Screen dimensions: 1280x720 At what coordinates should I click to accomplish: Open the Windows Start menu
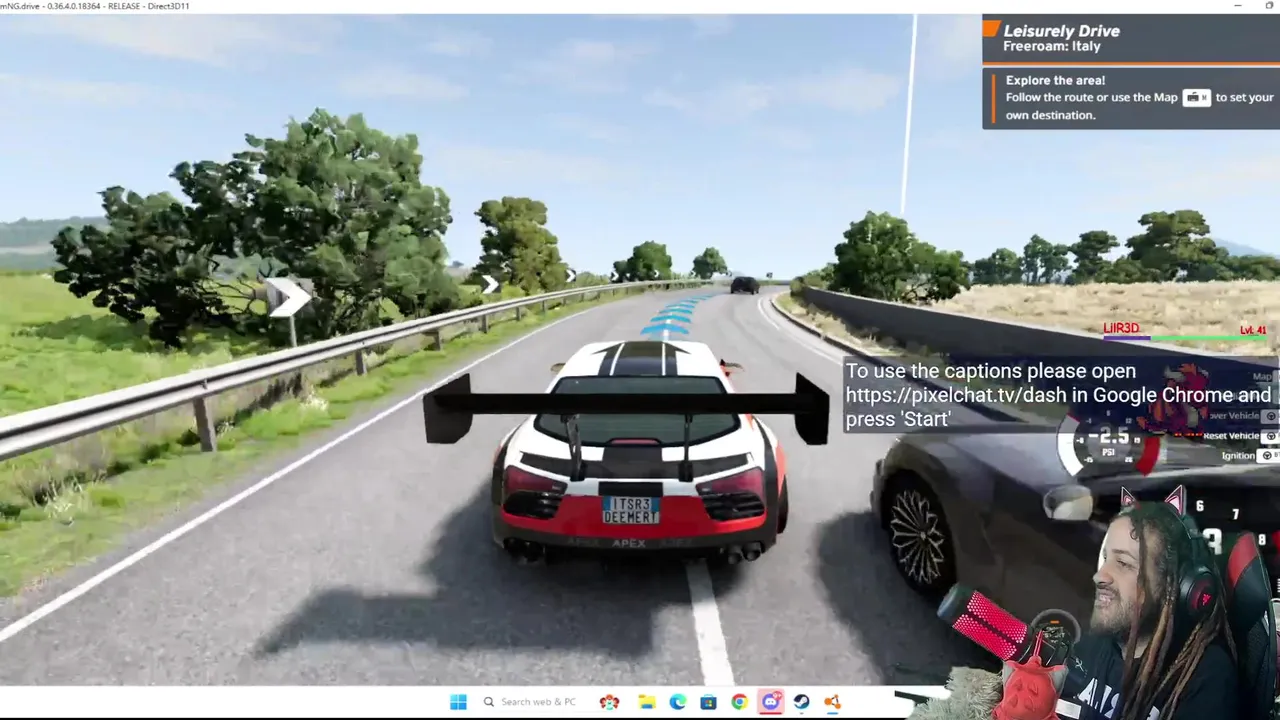(458, 702)
